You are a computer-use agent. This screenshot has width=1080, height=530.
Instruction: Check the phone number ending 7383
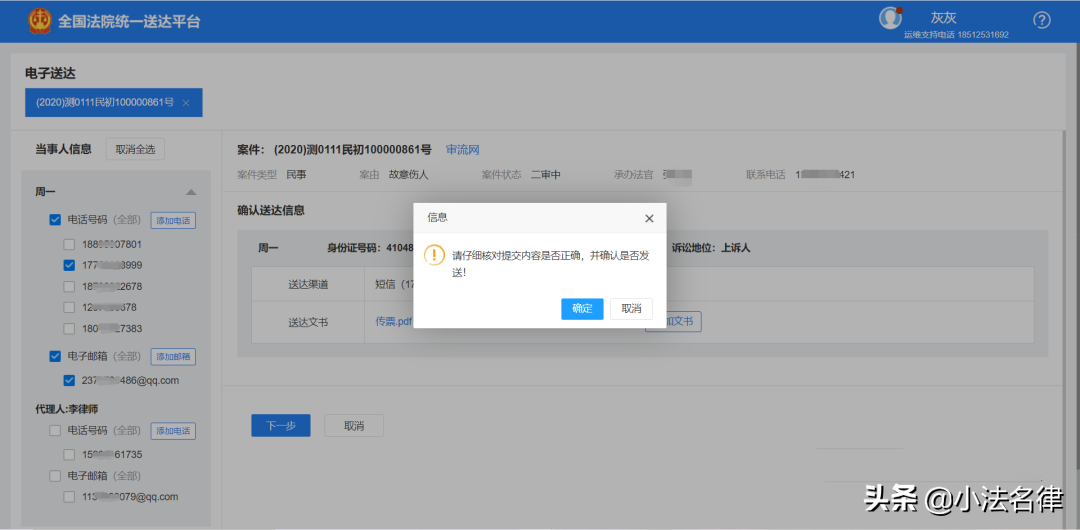[70, 329]
